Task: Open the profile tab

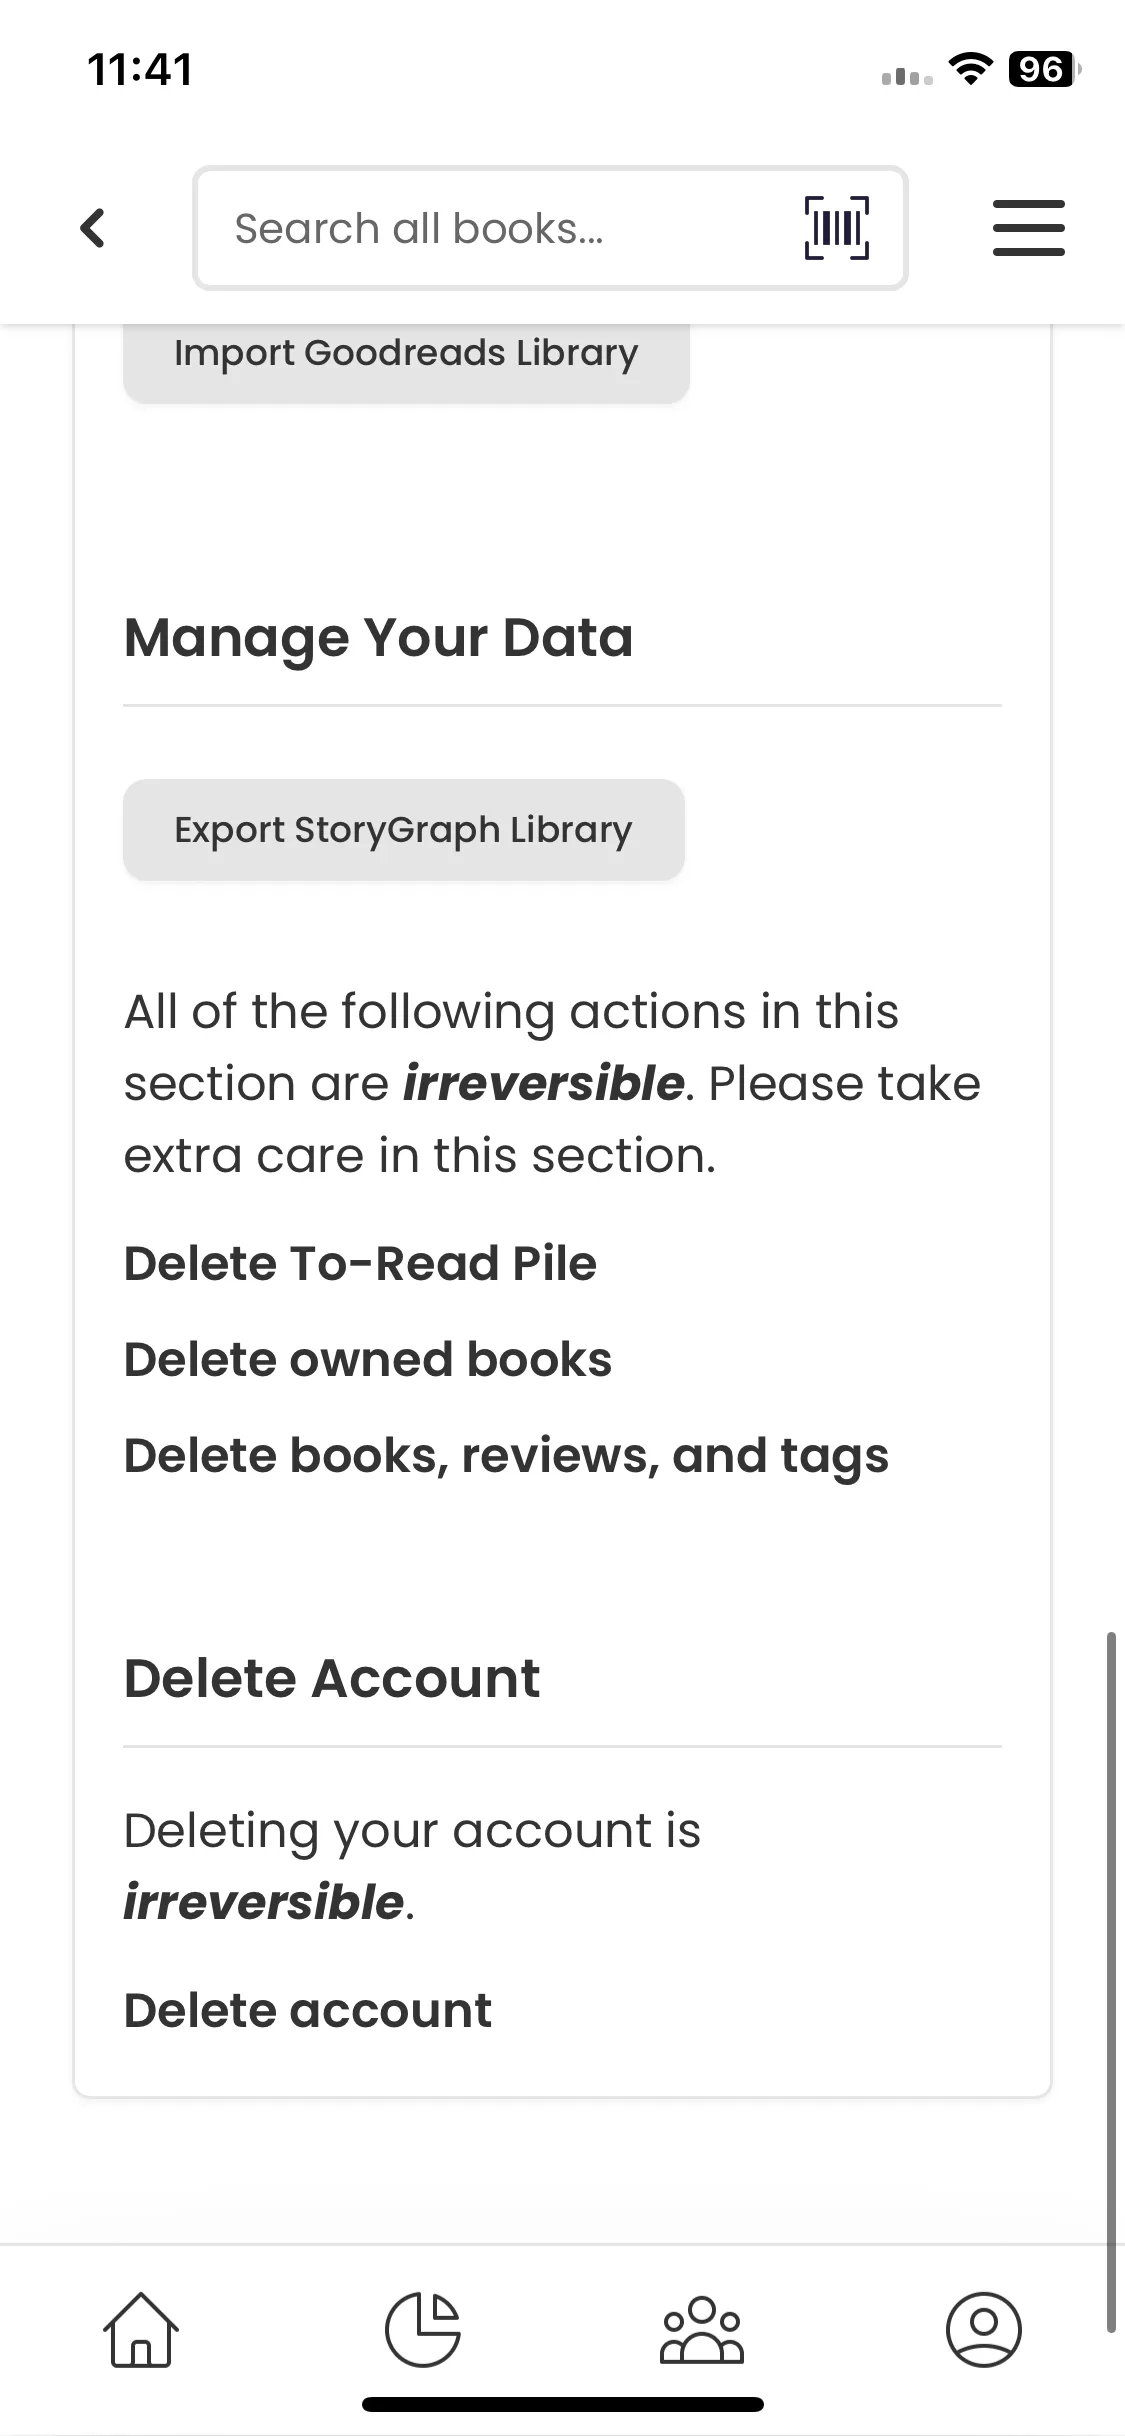Action: 983,2330
